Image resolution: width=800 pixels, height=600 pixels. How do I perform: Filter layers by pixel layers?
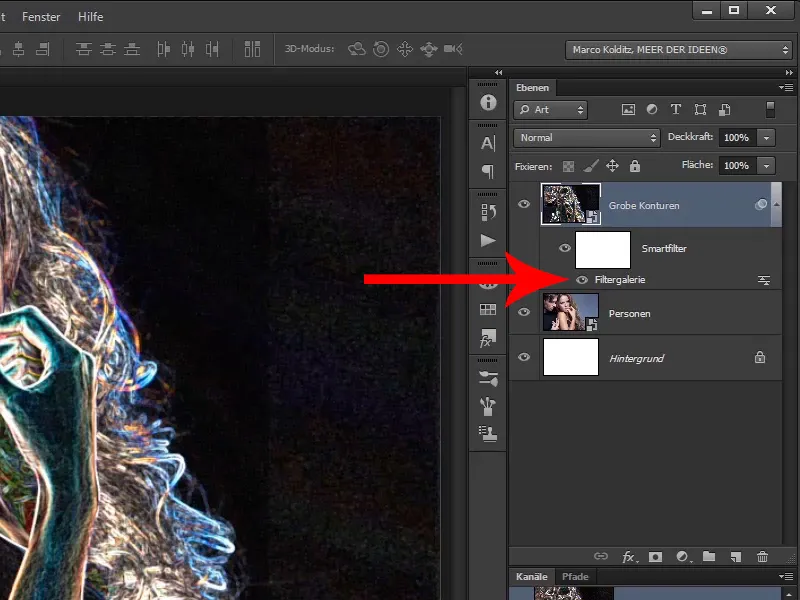point(628,110)
